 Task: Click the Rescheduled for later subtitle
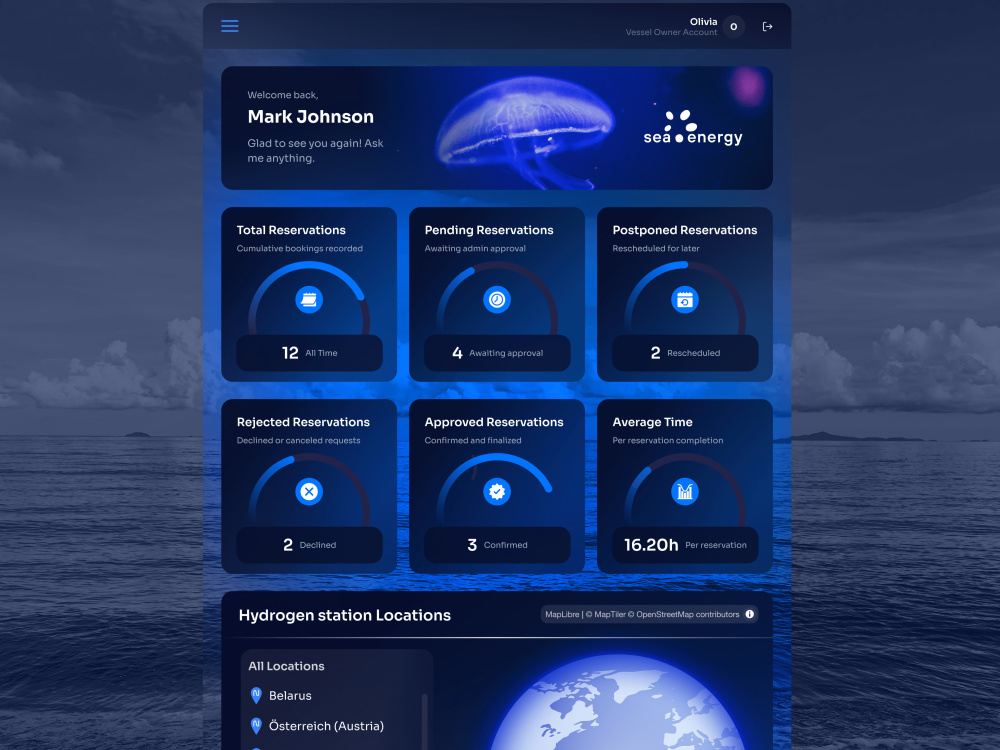[656, 249]
